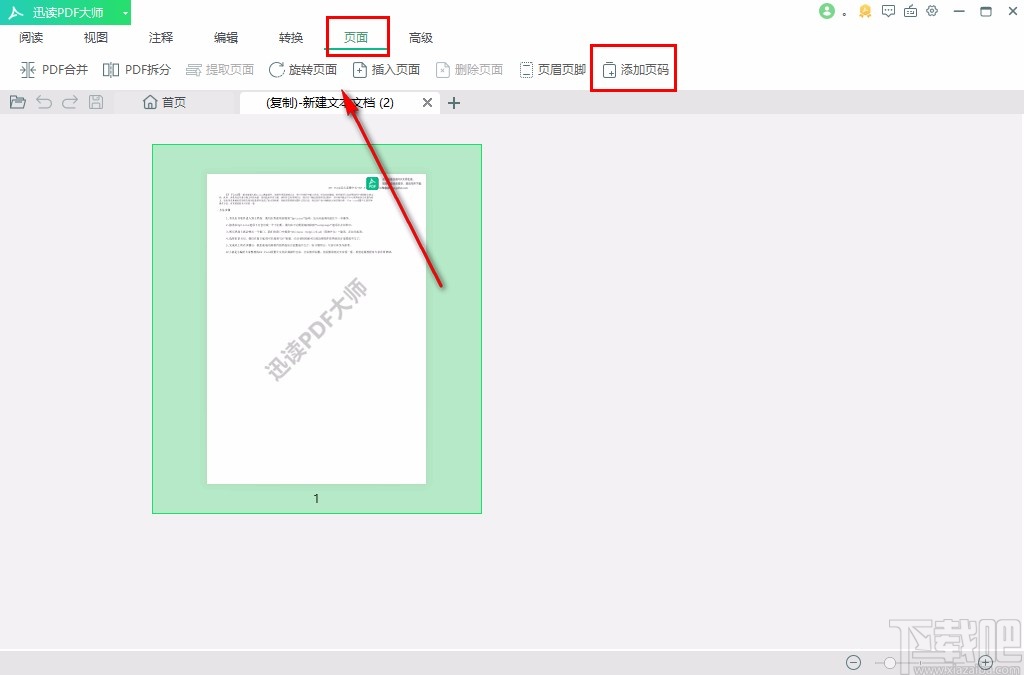Open a file with the folder icon
The image size is (1024, 675).
17,101
